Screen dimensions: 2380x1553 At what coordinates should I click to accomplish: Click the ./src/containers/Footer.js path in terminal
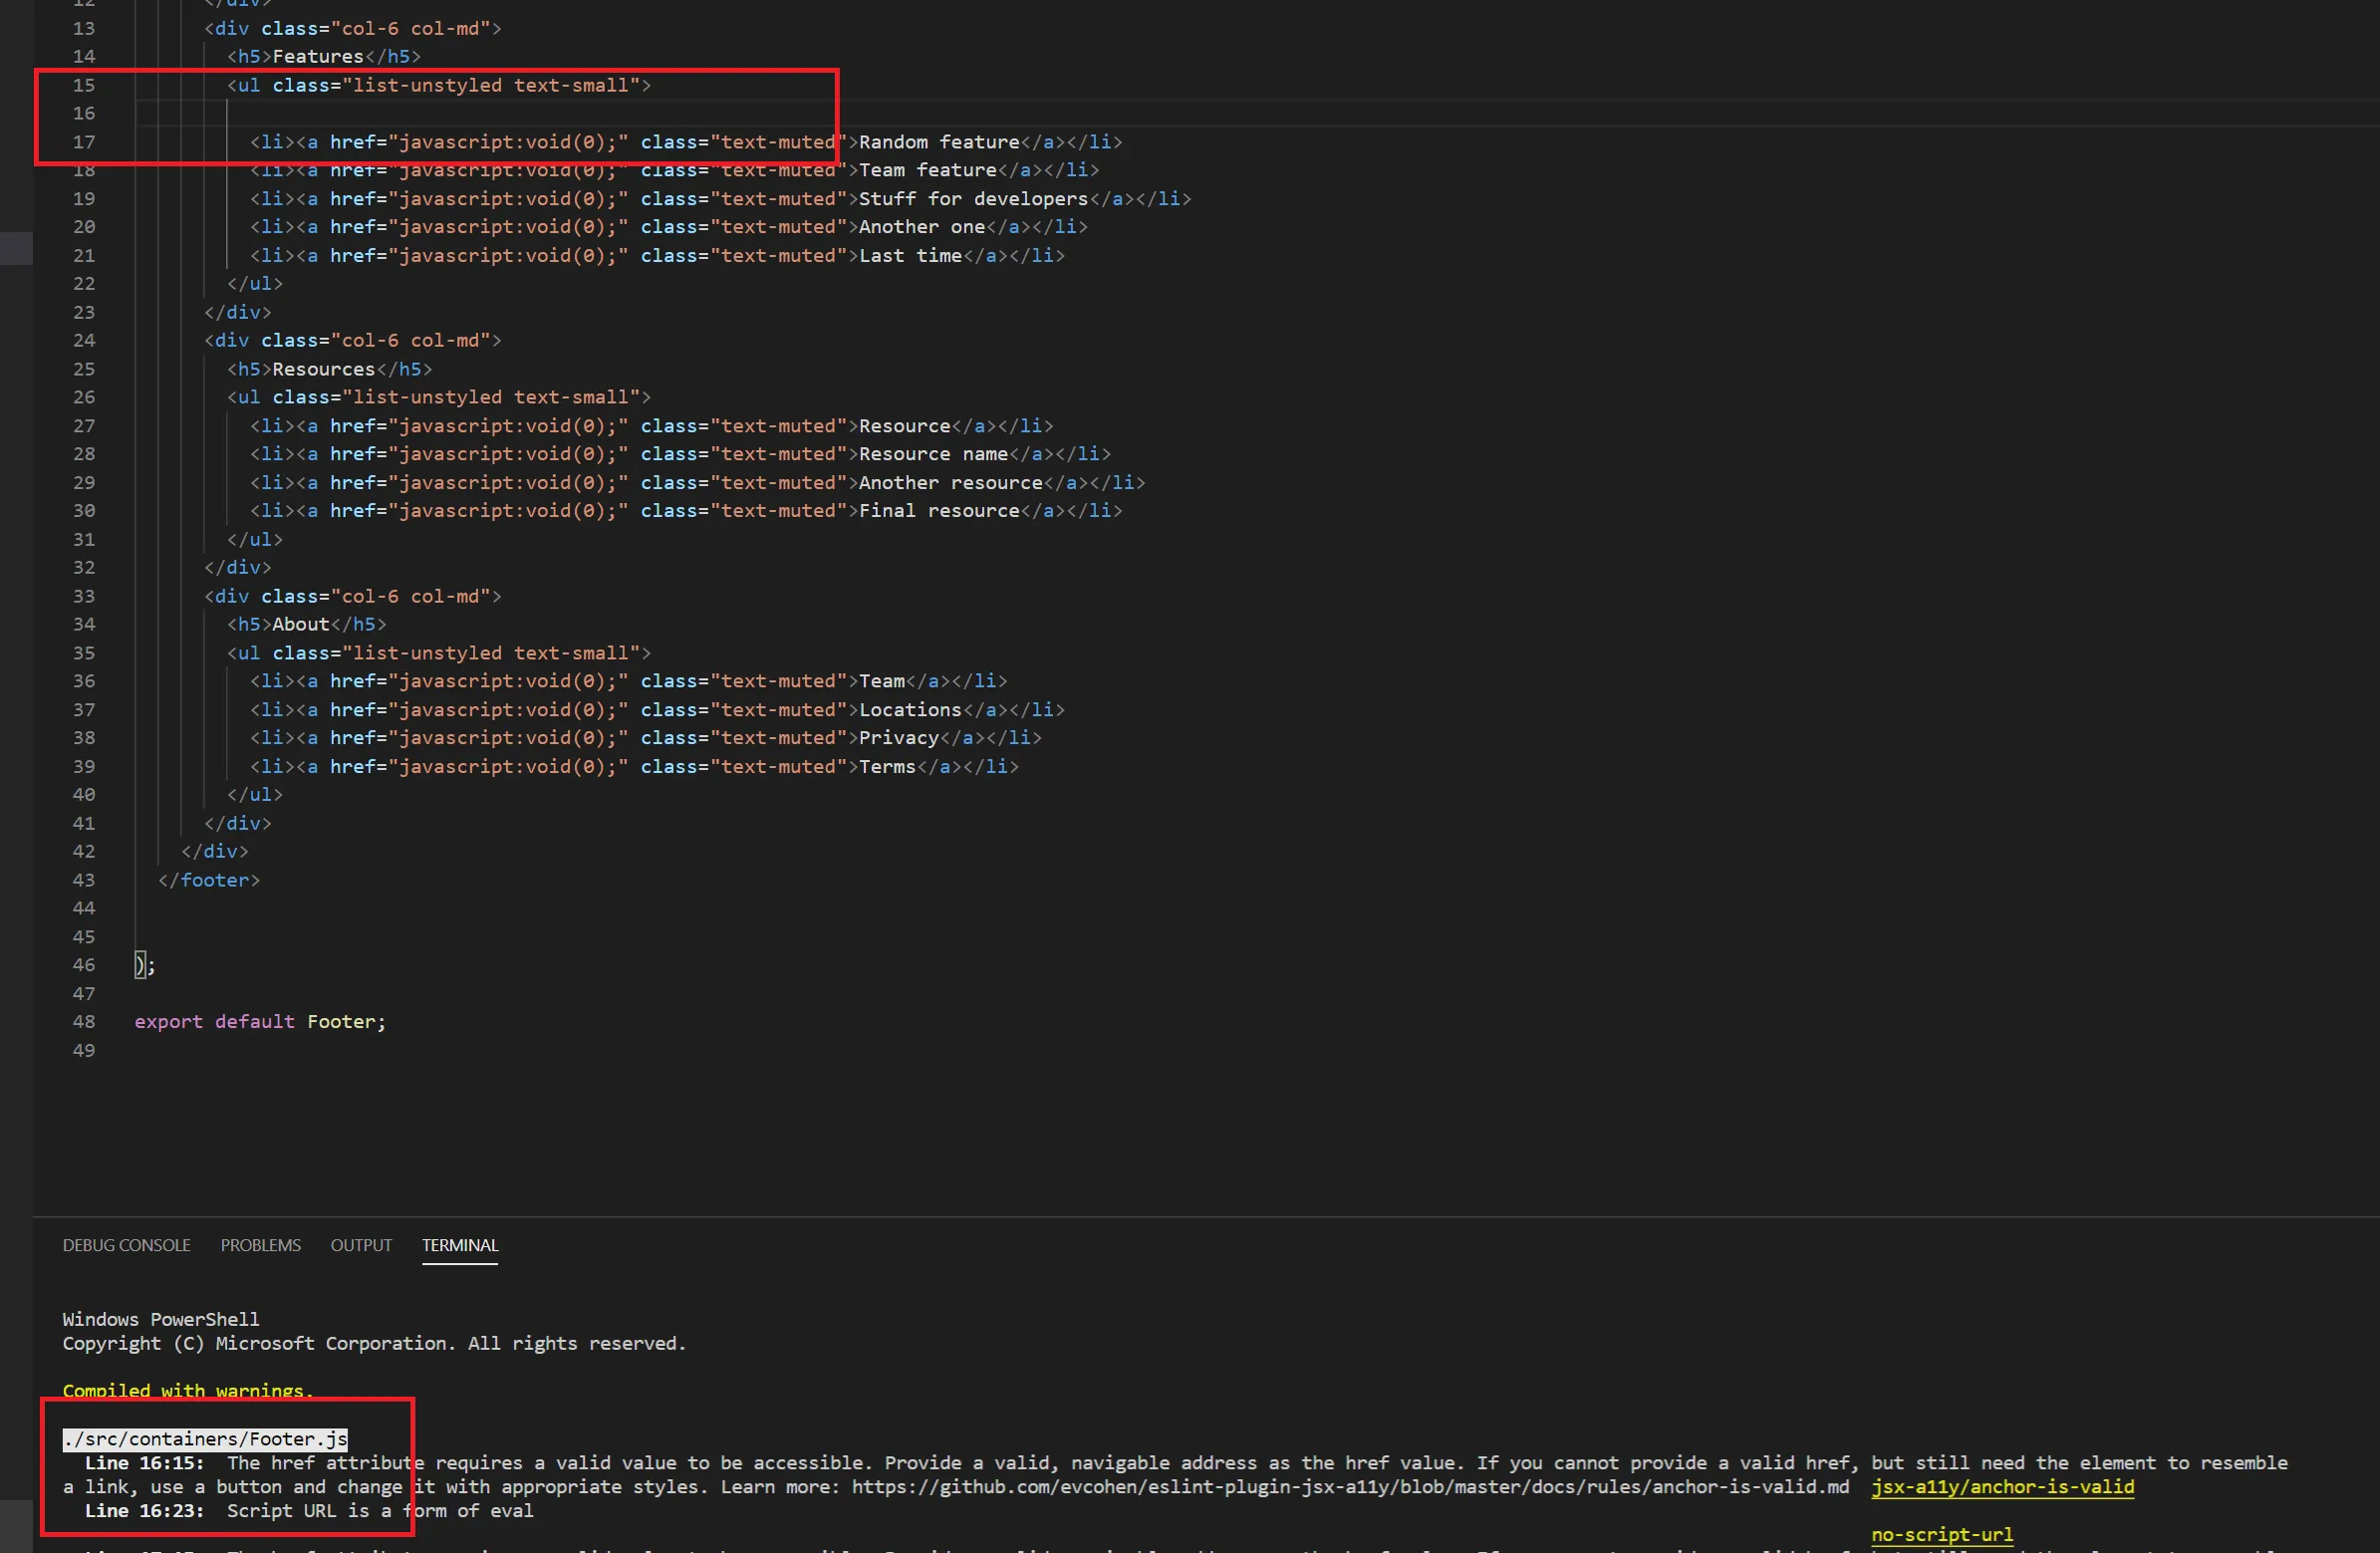[x=205, y=1439]
